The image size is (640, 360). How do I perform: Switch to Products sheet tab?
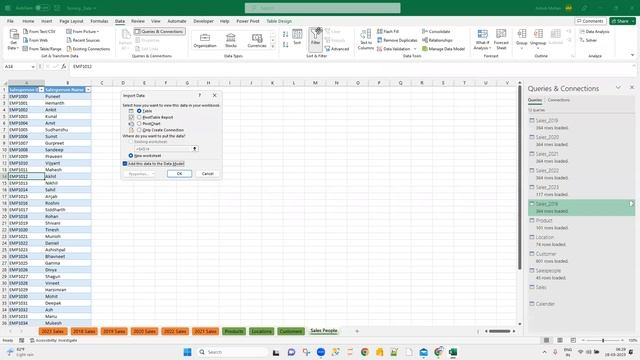234,331
